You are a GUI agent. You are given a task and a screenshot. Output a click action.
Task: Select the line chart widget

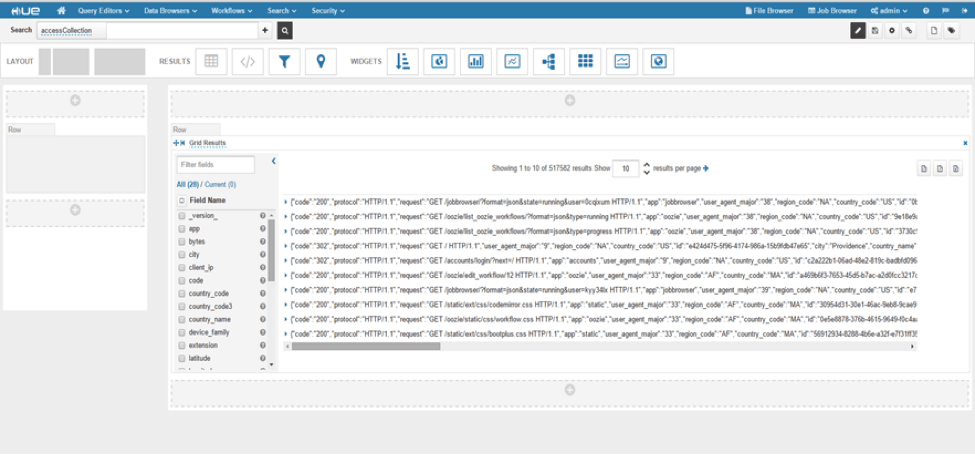click(x=512, y=61)
